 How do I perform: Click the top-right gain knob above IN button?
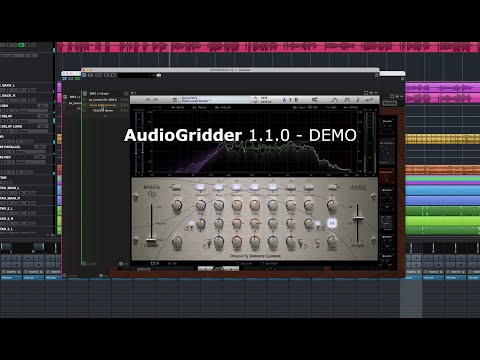[x=332, y=206]
